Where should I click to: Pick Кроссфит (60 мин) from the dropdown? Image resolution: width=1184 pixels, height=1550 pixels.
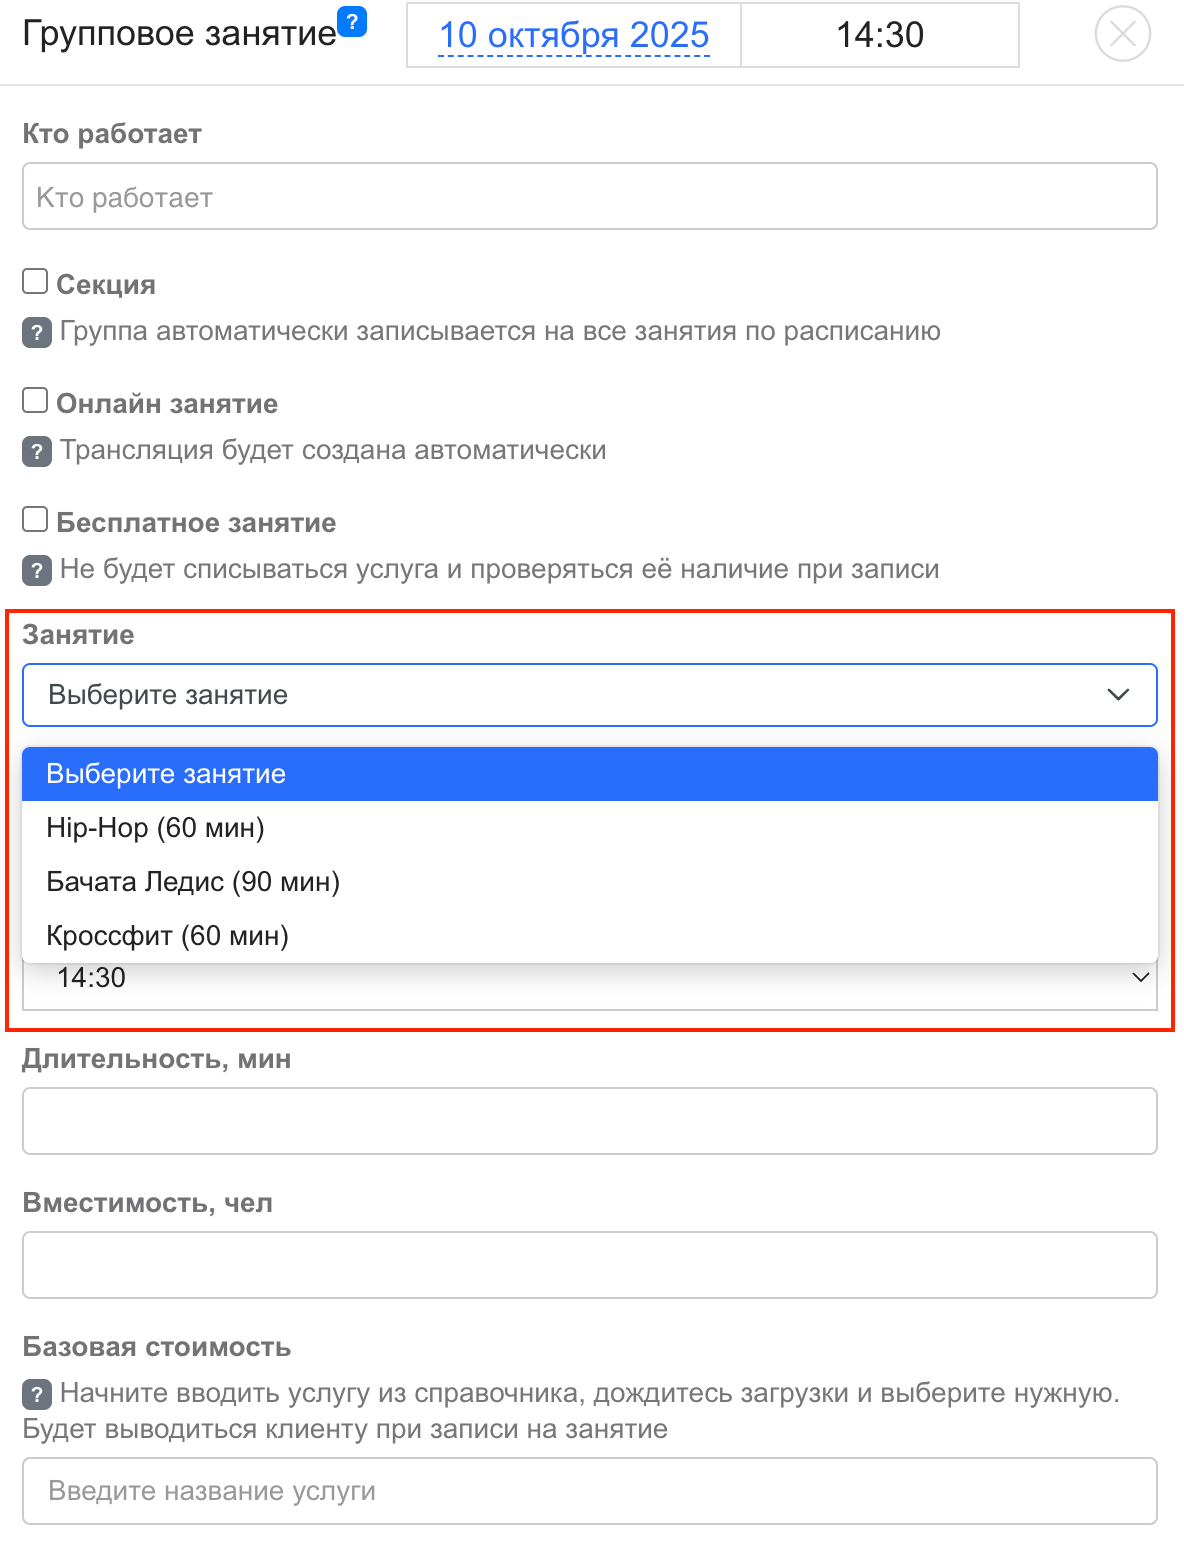167,936
